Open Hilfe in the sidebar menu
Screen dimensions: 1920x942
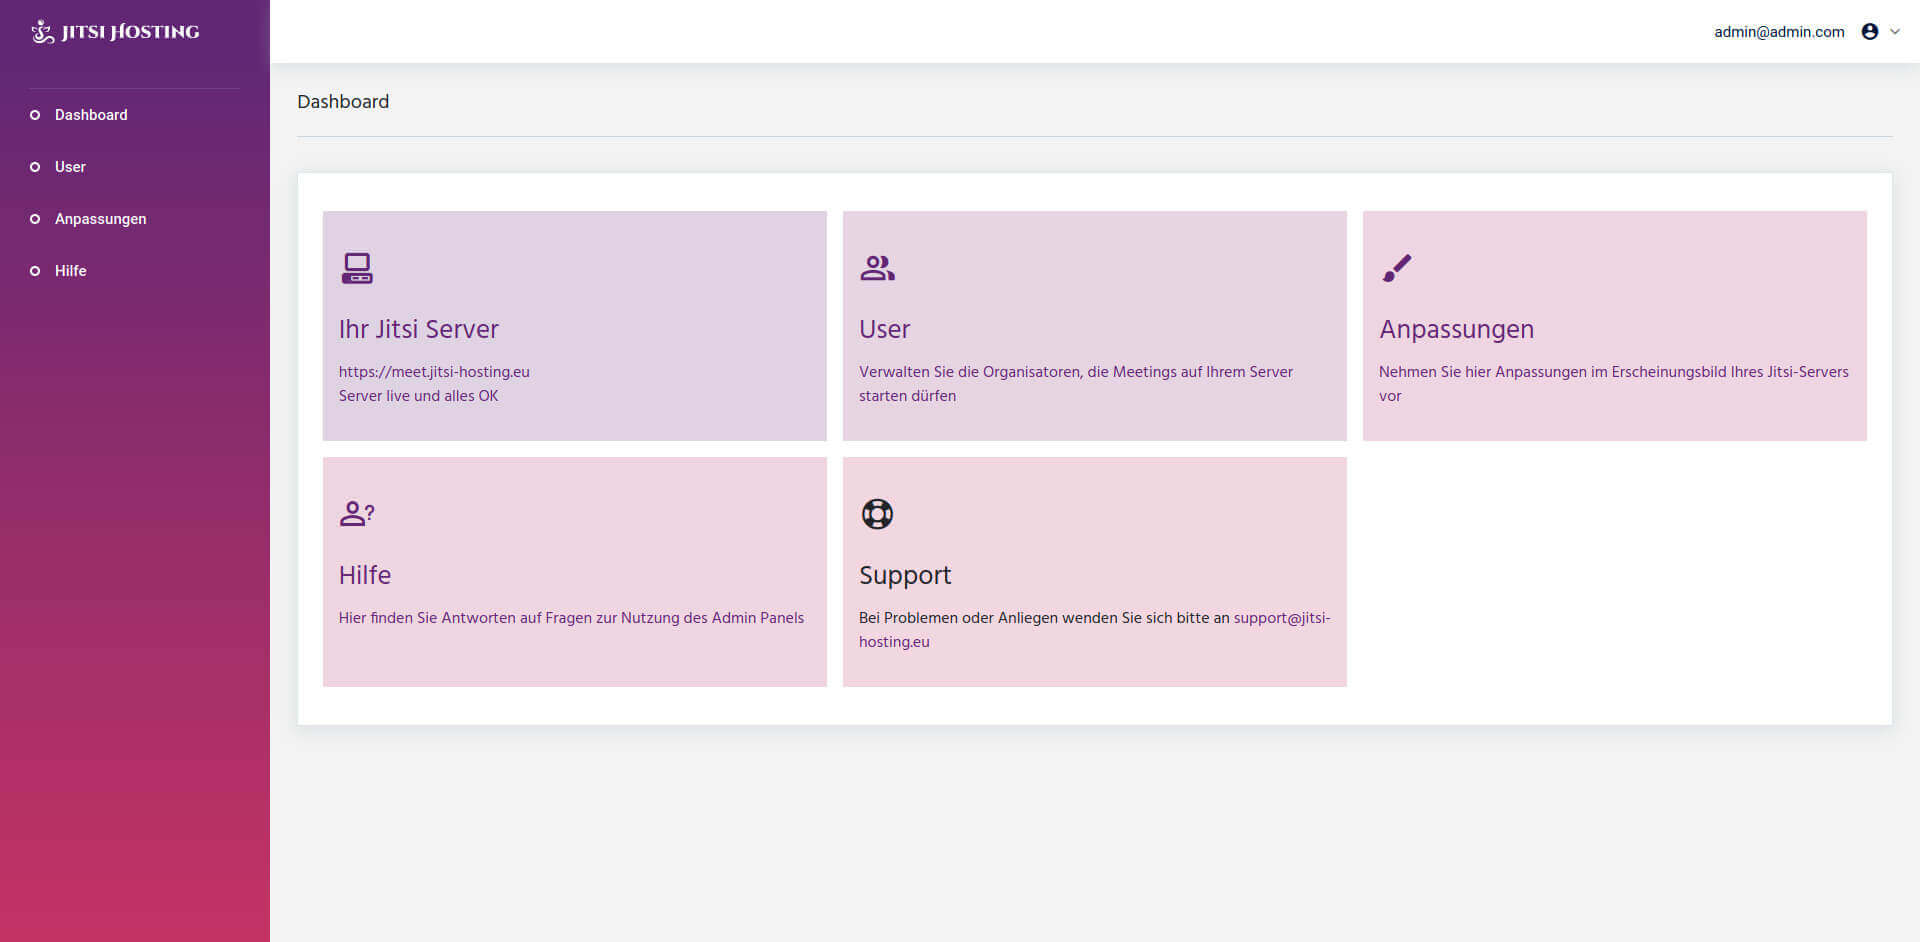click(70, 271)
